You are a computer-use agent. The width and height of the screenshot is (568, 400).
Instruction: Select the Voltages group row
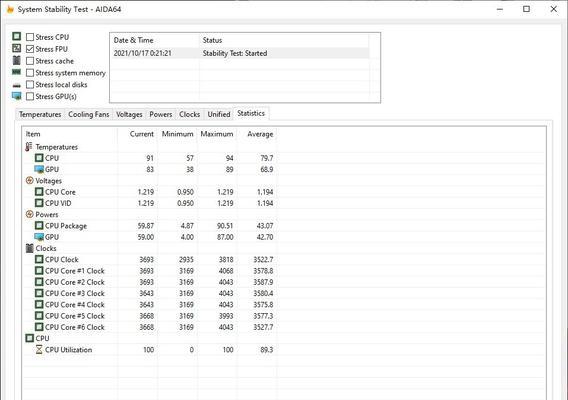(x=49, y=181)
